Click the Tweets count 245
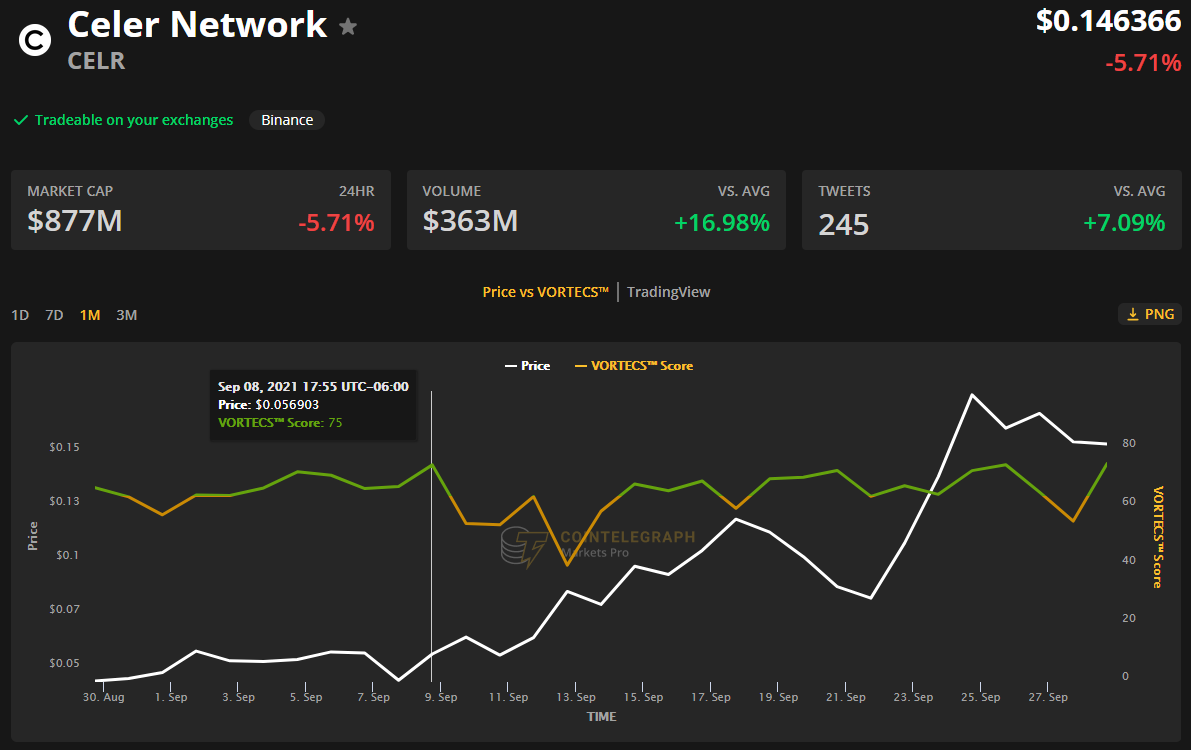This screenshot has height=750, width=1191. coord(843,224)
